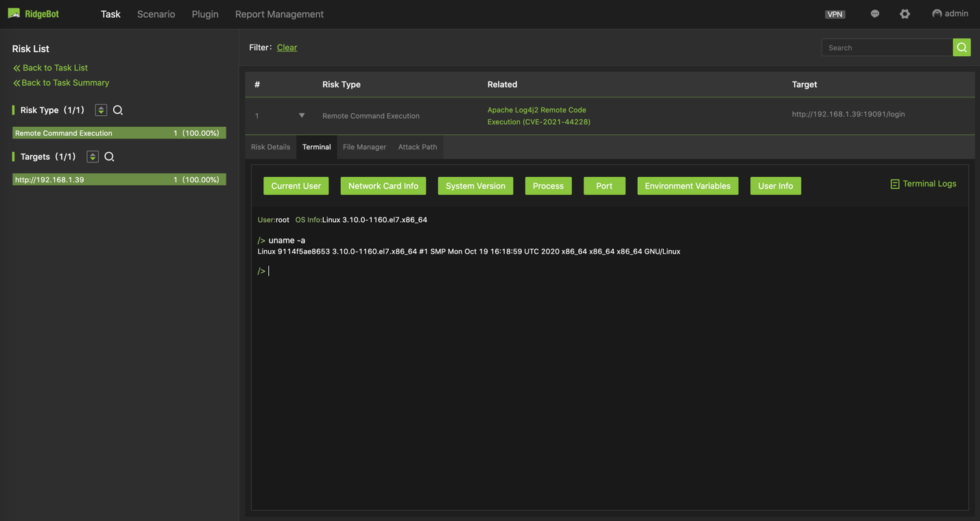Open the settings gear icon

coord(905,14)
